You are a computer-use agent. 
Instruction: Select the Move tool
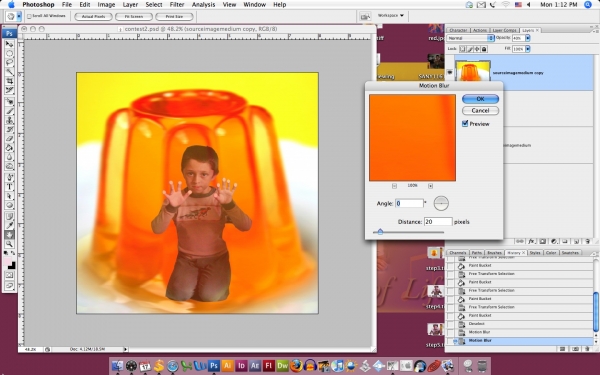pyautogui.click(x=9, y=44)
